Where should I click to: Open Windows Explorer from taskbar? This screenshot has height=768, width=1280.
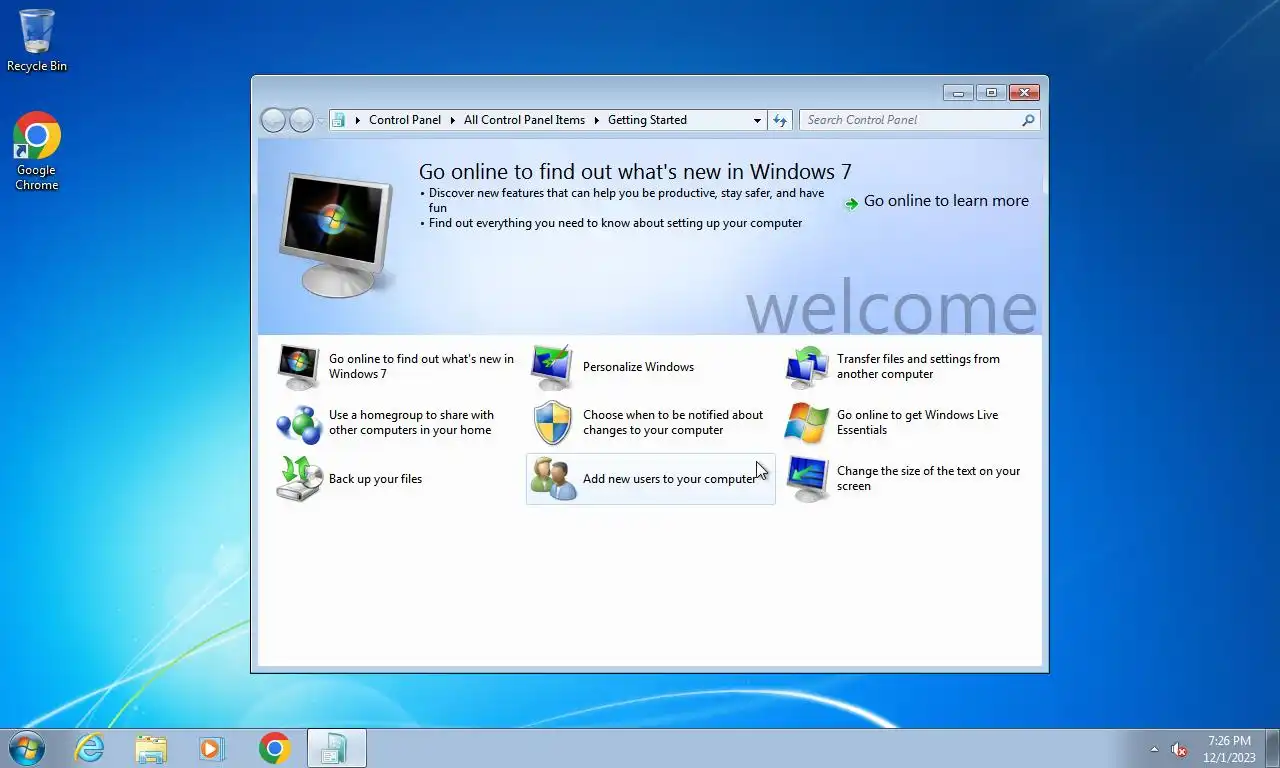coord(151,748)
